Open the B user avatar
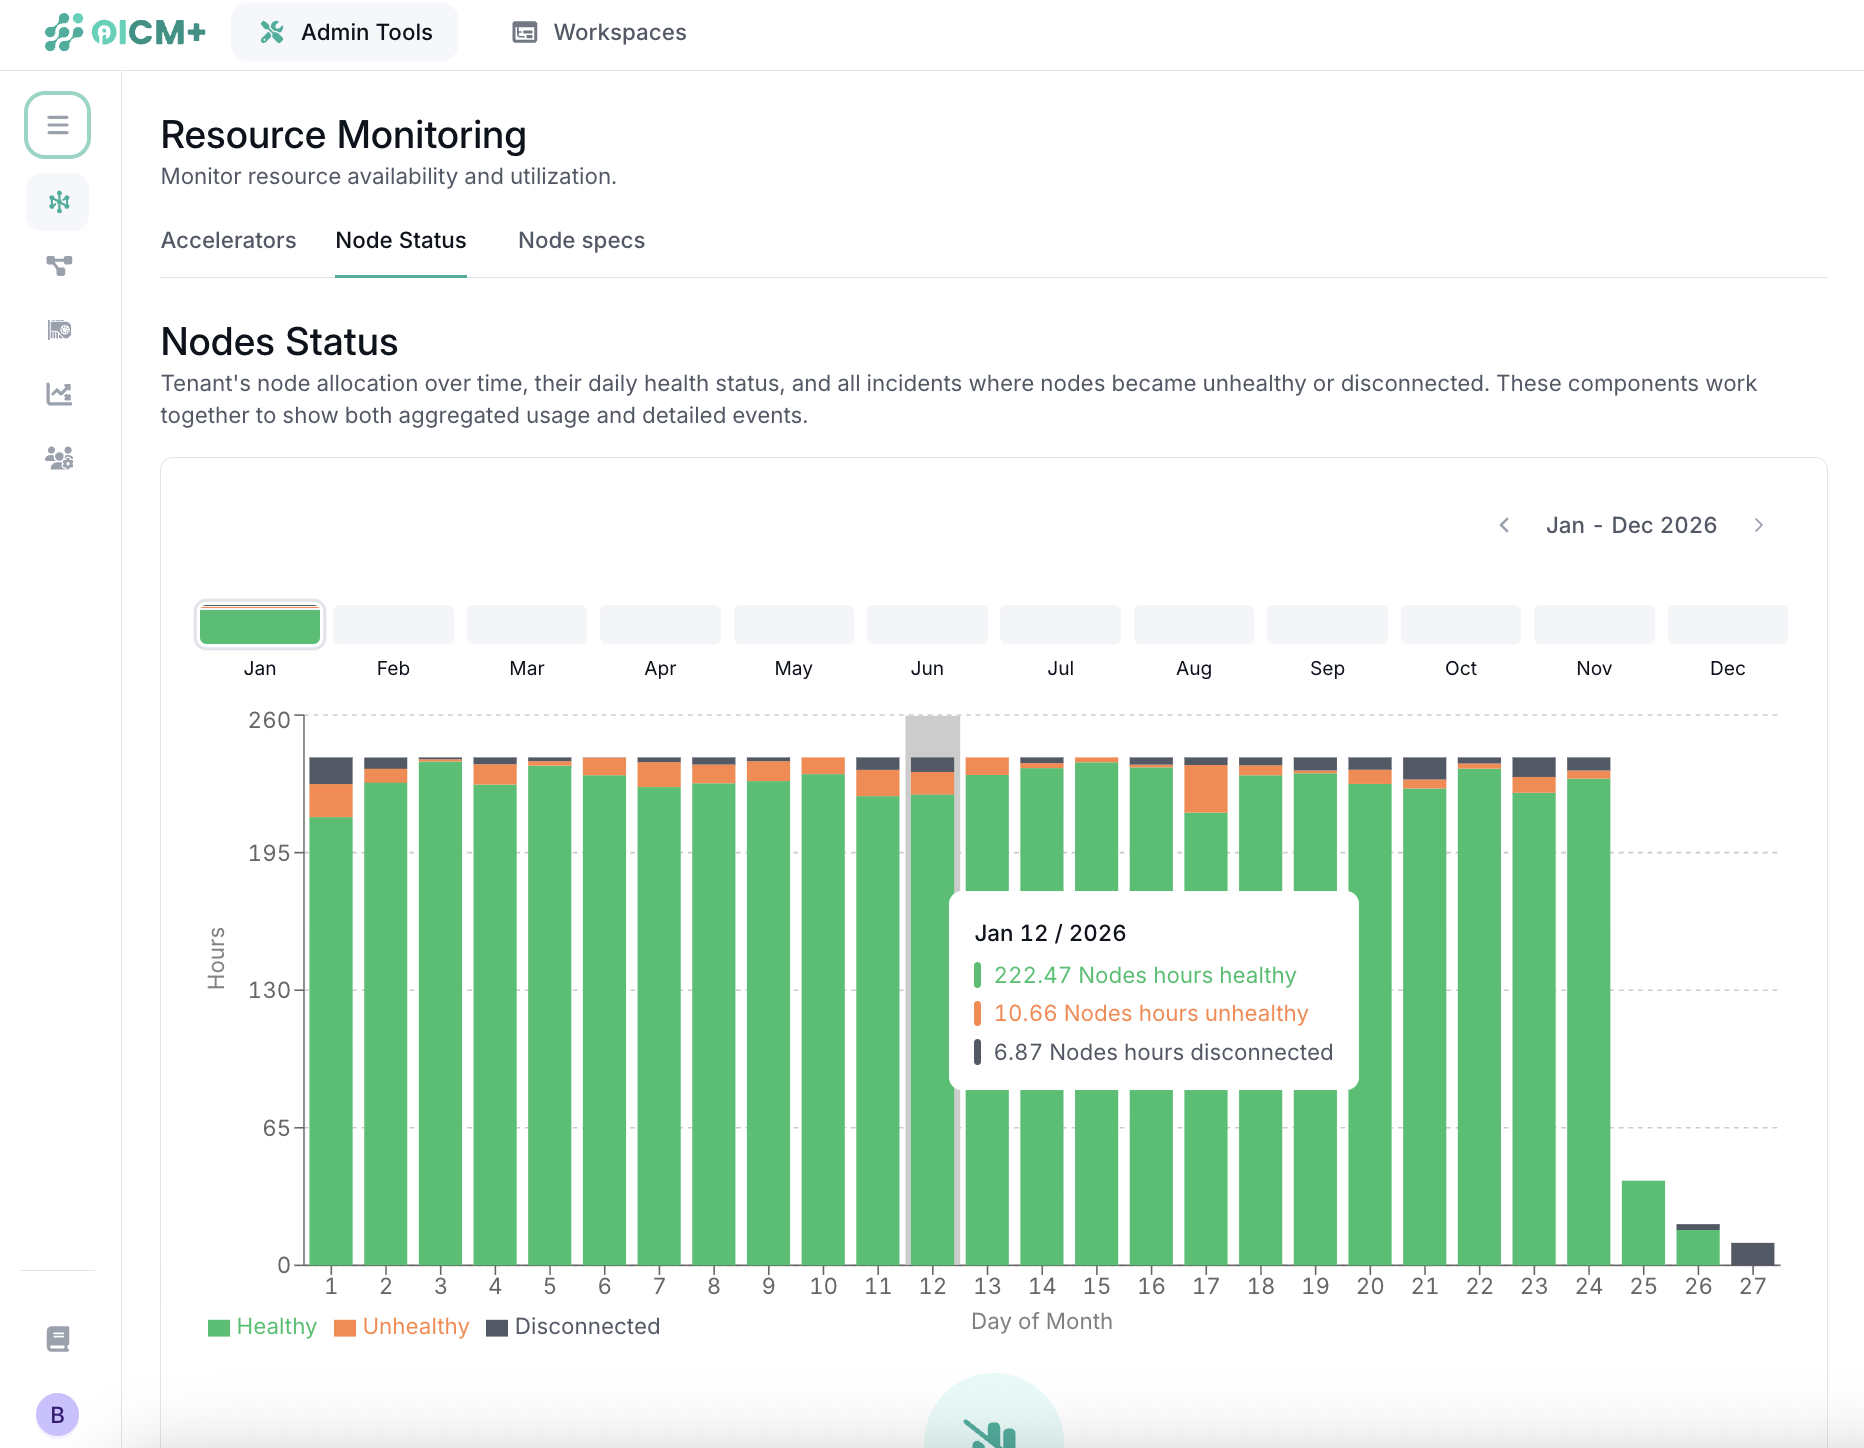The height and width of the screenshot is (1448, 1864). coord(57,1414)
